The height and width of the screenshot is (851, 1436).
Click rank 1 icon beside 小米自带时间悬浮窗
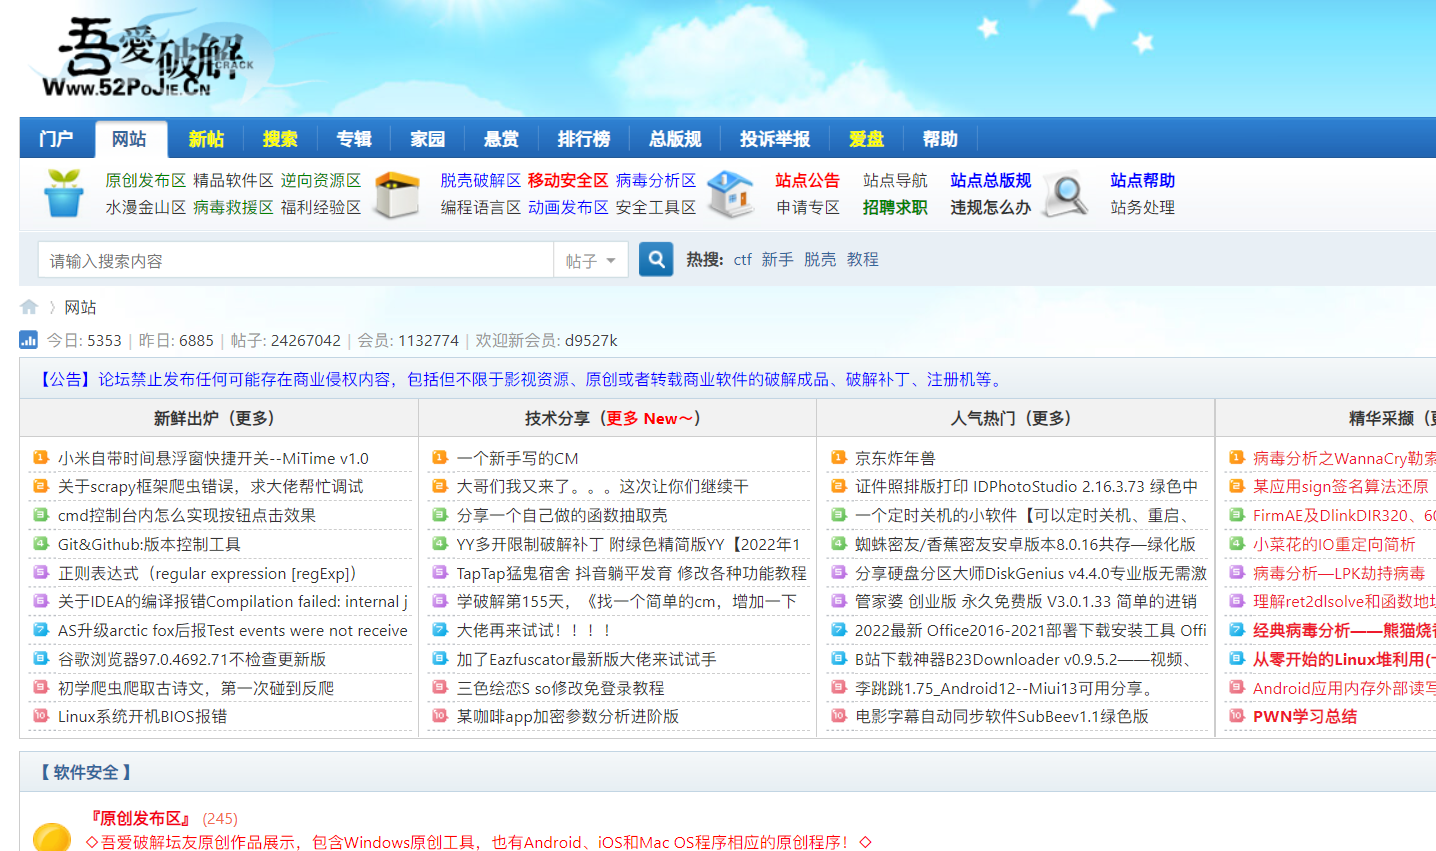[41, 457]
